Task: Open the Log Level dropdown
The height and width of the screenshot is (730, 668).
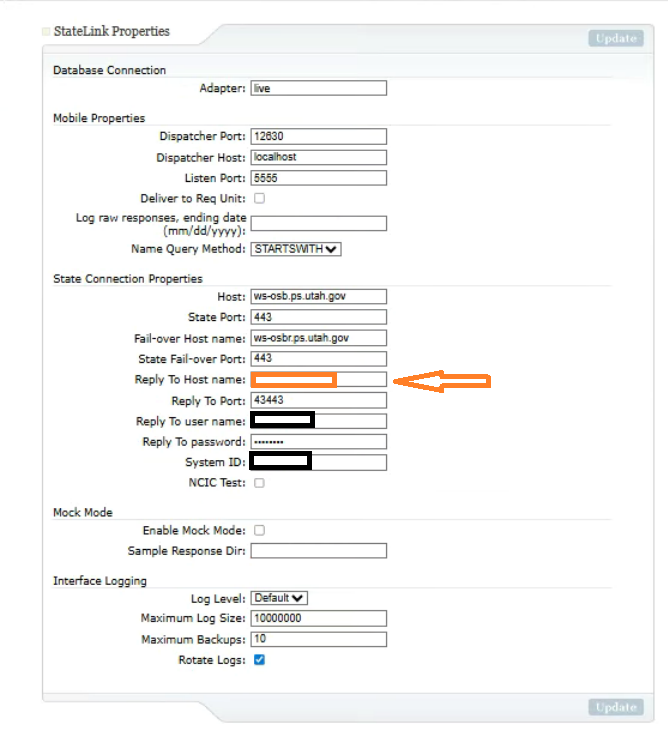Action: (279, 598)
